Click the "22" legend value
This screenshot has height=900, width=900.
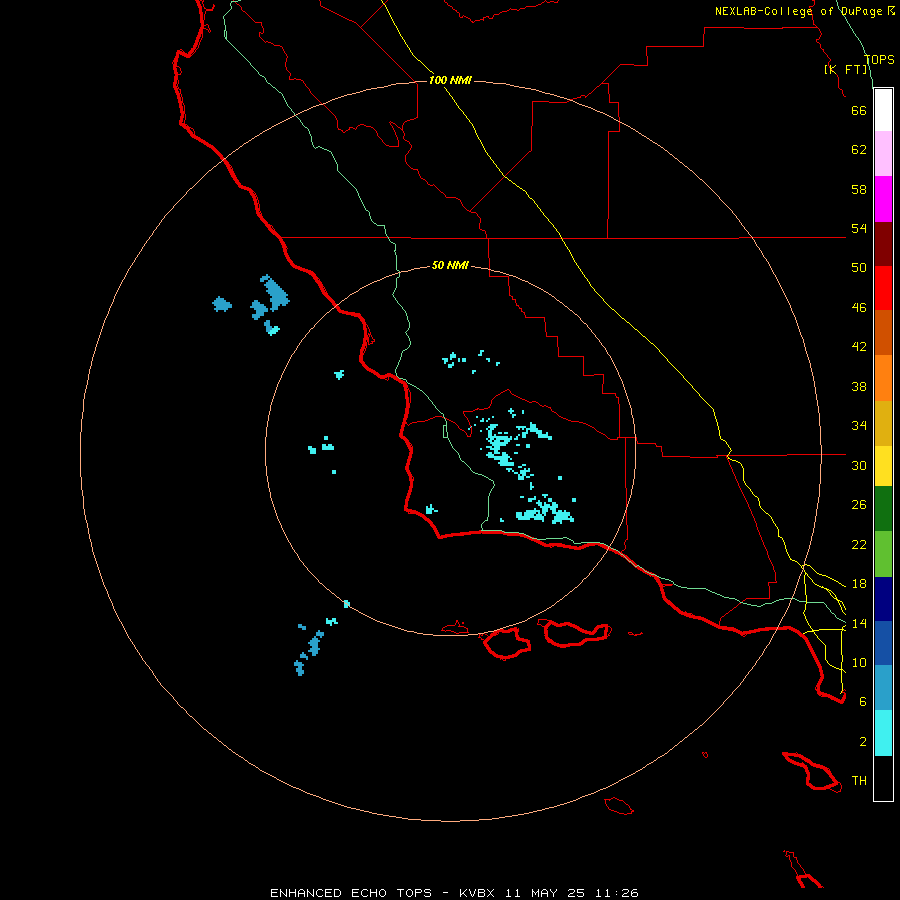[x=859, y=545]
